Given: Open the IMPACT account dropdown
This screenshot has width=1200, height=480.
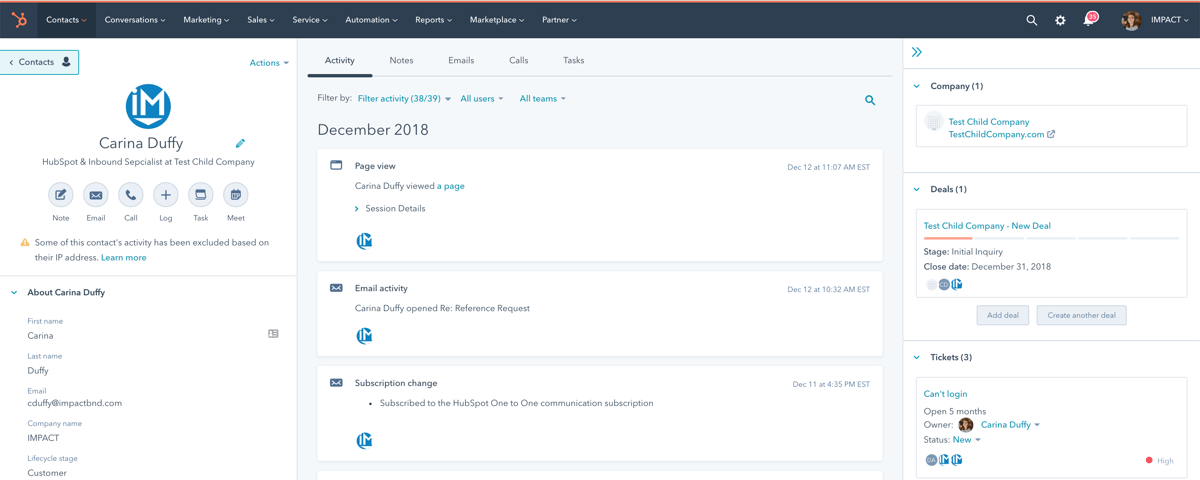Looking at the screenshot, I should pos(1170,20).
